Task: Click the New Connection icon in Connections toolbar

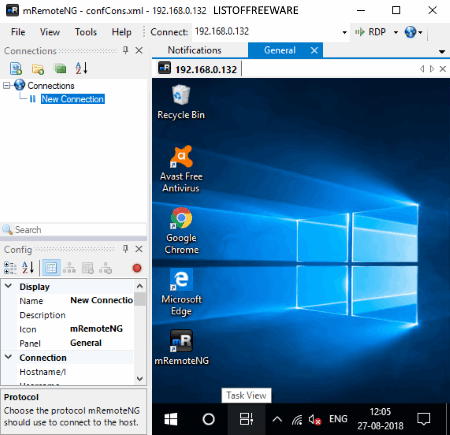Action: click(16, 68)
